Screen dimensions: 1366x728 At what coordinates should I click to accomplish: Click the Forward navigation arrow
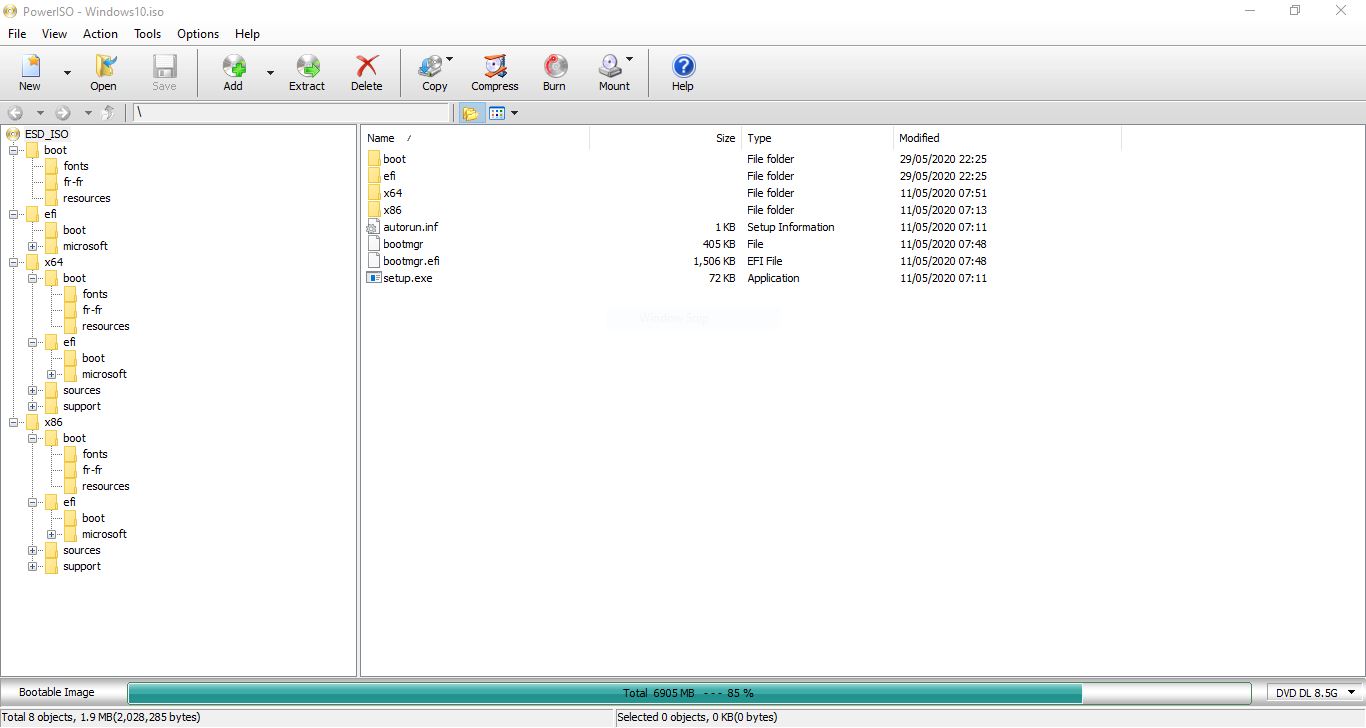tap(63, 113)
